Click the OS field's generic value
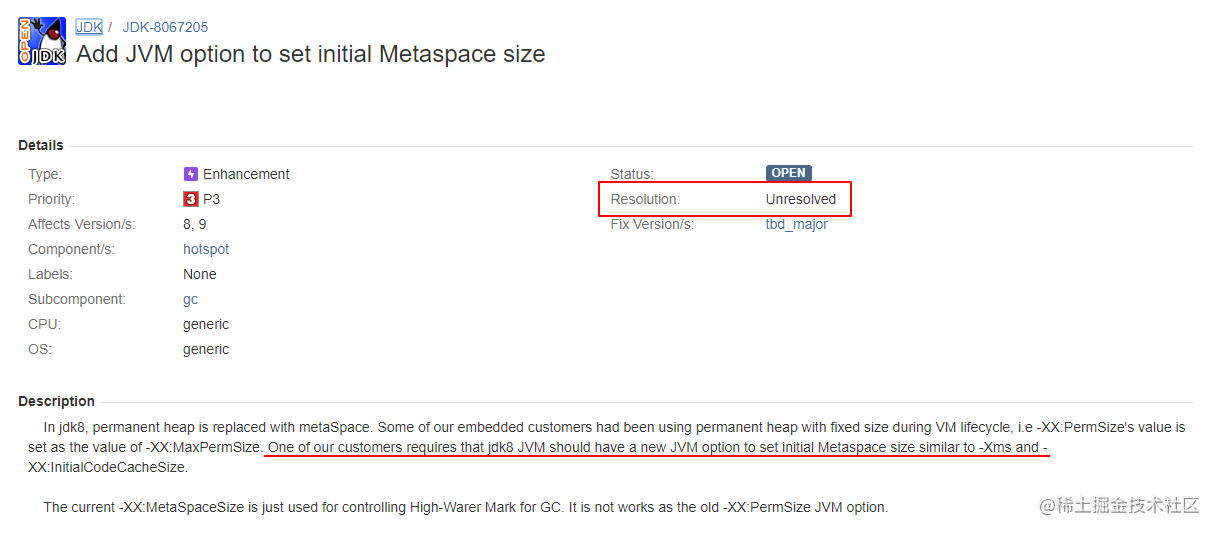1217x533 pixels. click(206, 349)
